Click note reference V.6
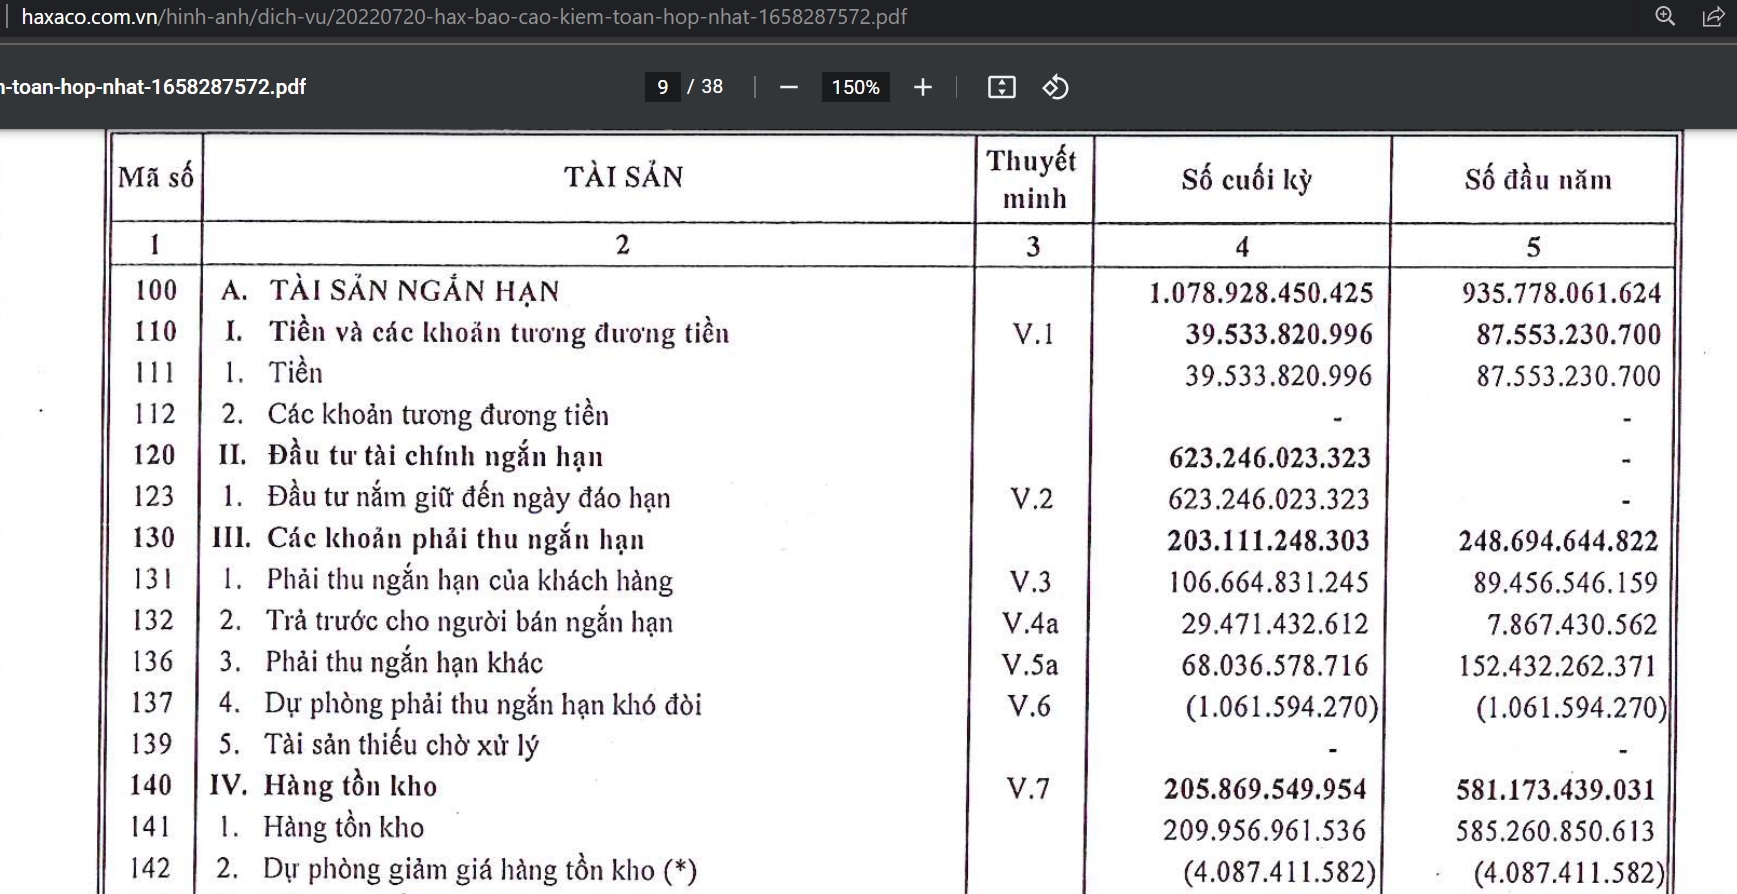1737x894 pixels. click(x=1029, y=706)
